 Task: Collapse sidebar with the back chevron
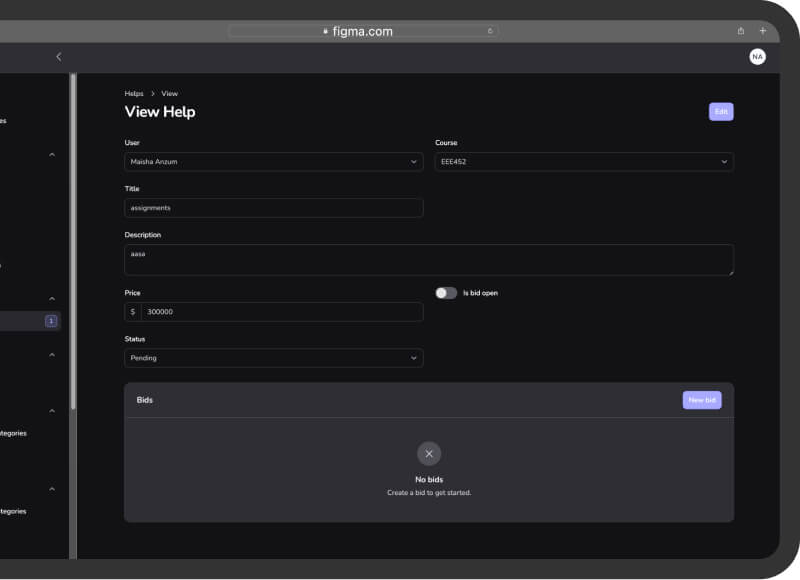click(58, 57)
